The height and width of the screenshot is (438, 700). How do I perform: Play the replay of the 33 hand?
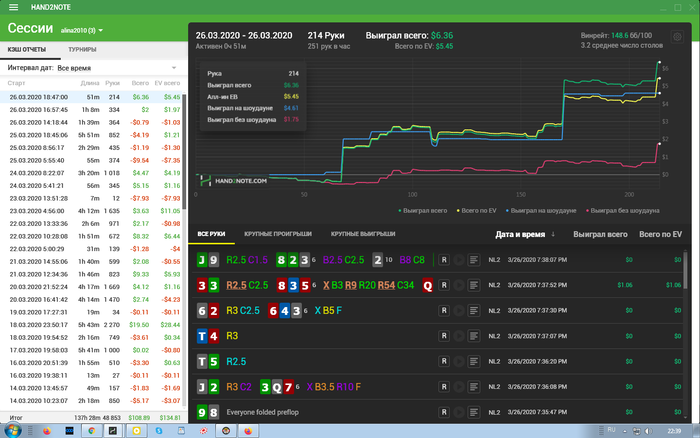pyautogui.click(x=459, y=285)
